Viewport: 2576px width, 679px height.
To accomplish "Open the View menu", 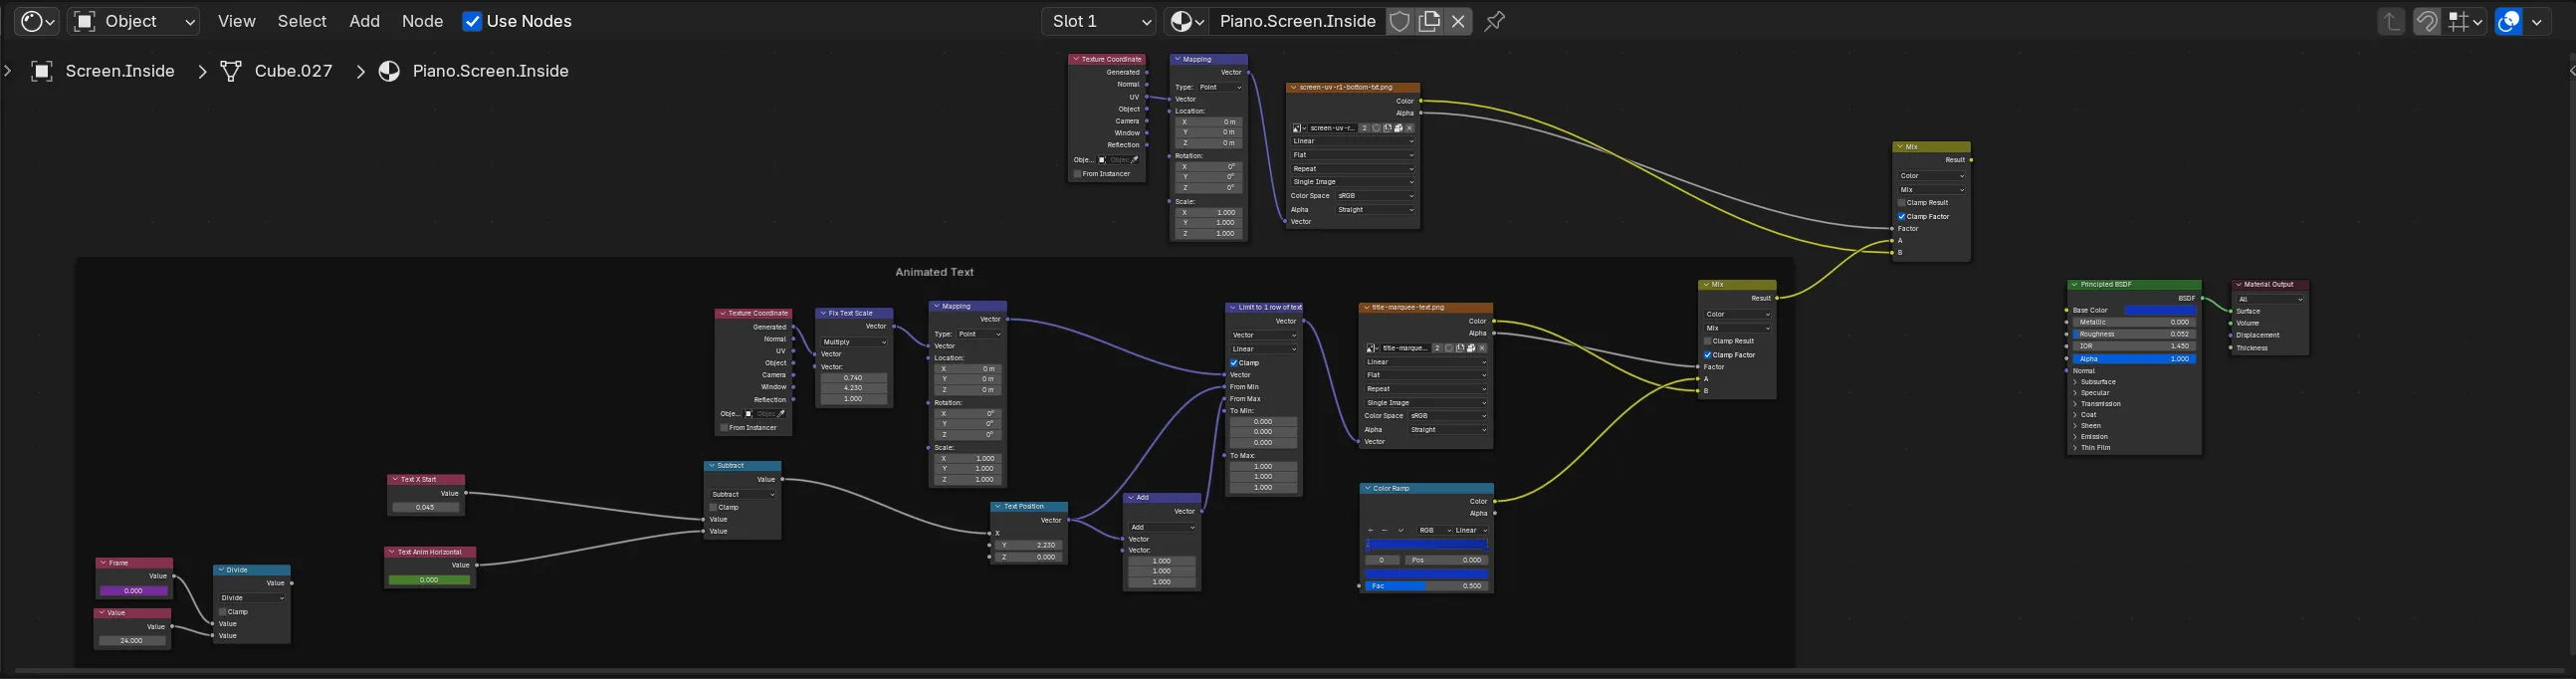I will [237, 21].
